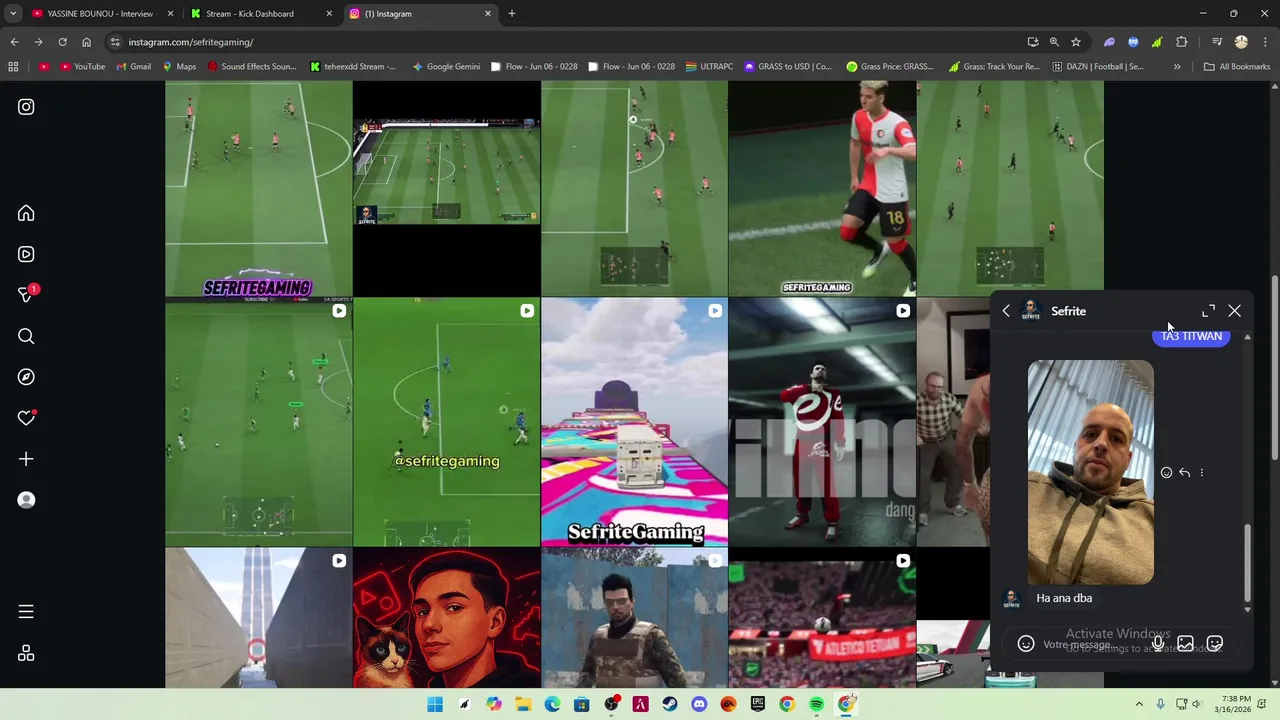Screen dimensions: 1280x720
Task: Open YouTube bookmark
Action: click(x=82, y=67)
